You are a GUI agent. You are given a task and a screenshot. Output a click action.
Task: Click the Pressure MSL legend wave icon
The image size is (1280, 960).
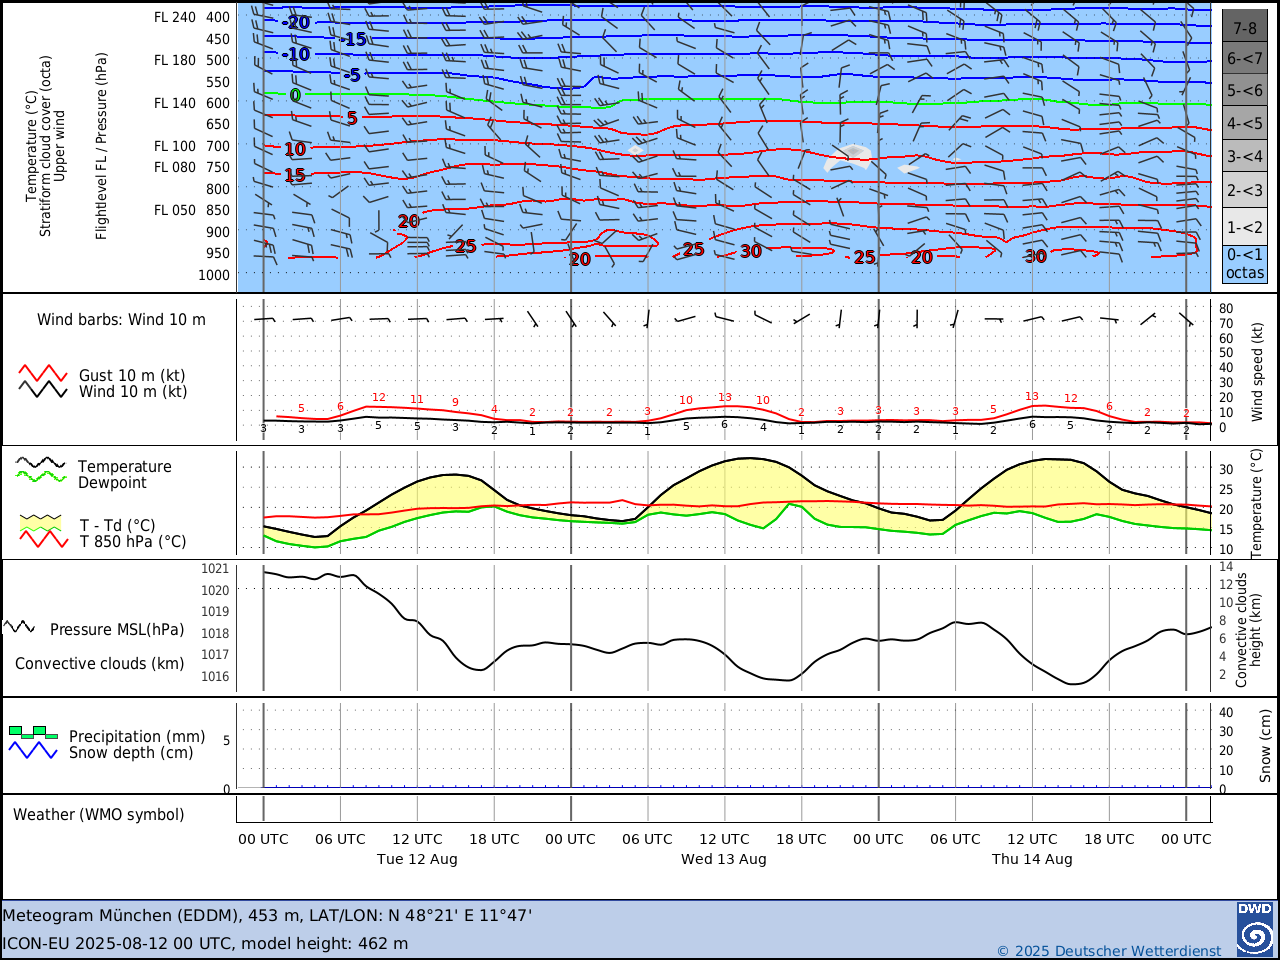(19, 627)
